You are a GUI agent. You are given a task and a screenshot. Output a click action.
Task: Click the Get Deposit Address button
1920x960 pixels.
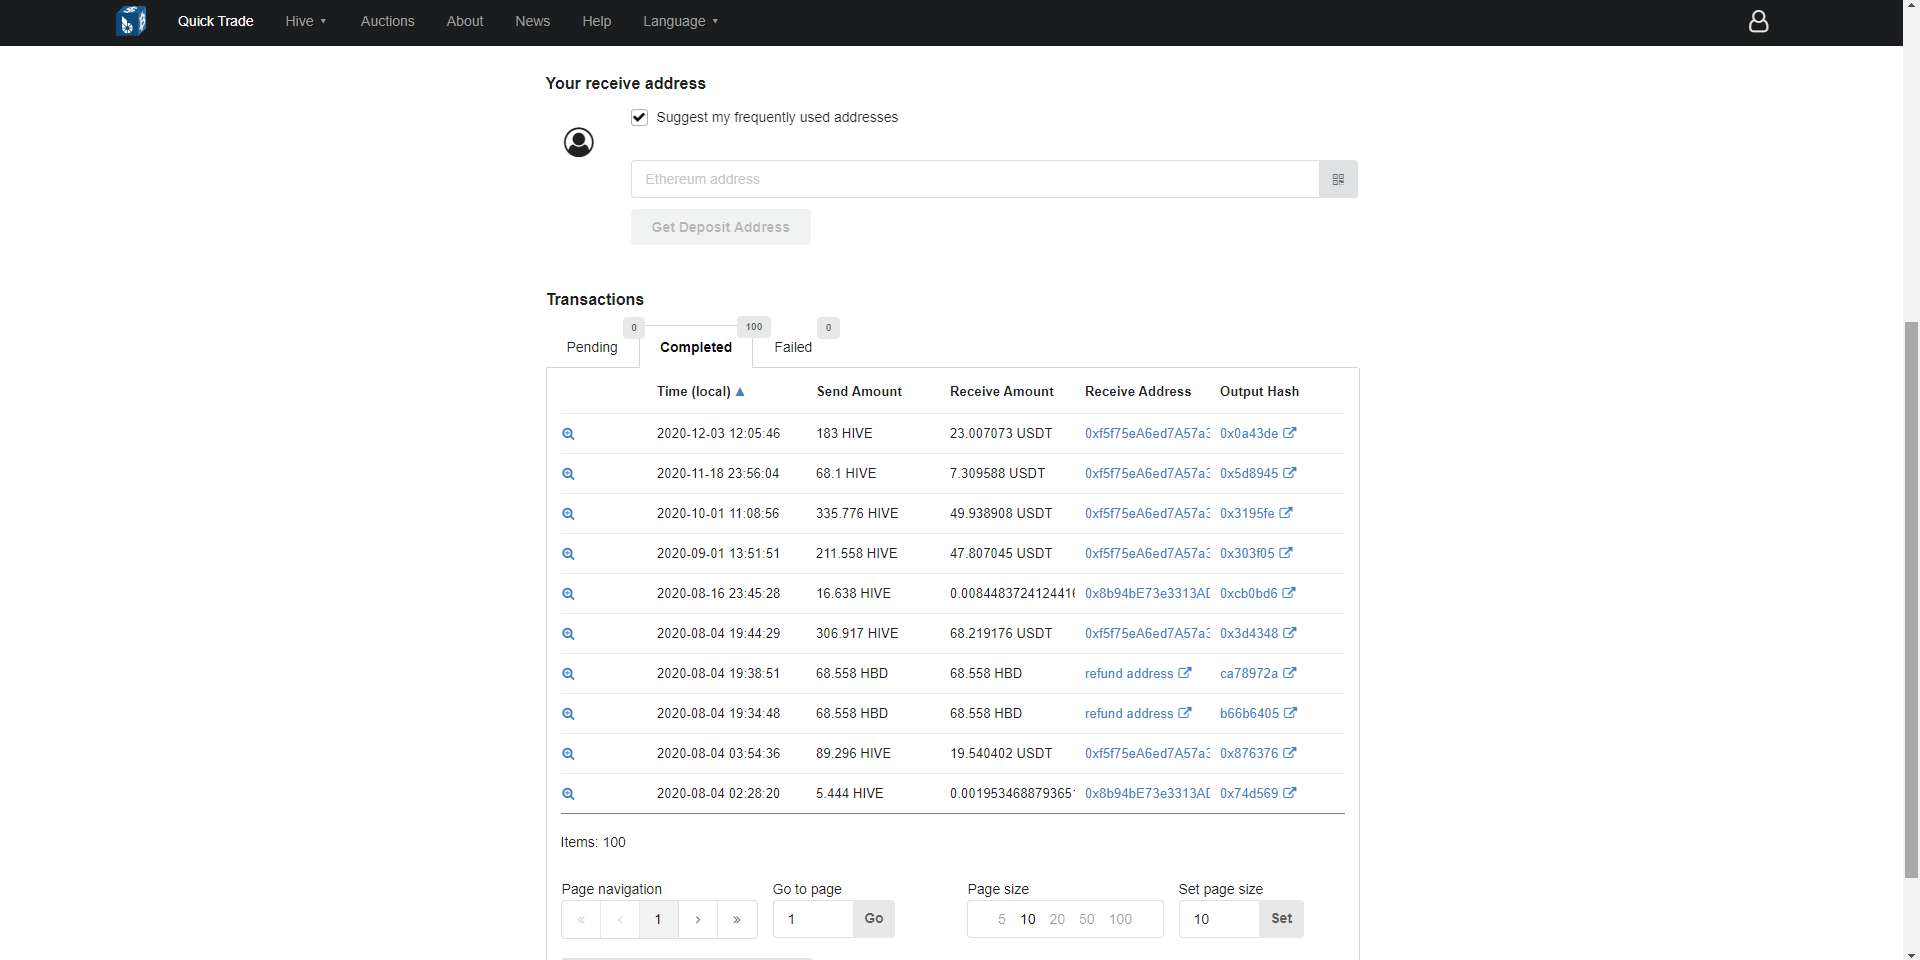721,227
